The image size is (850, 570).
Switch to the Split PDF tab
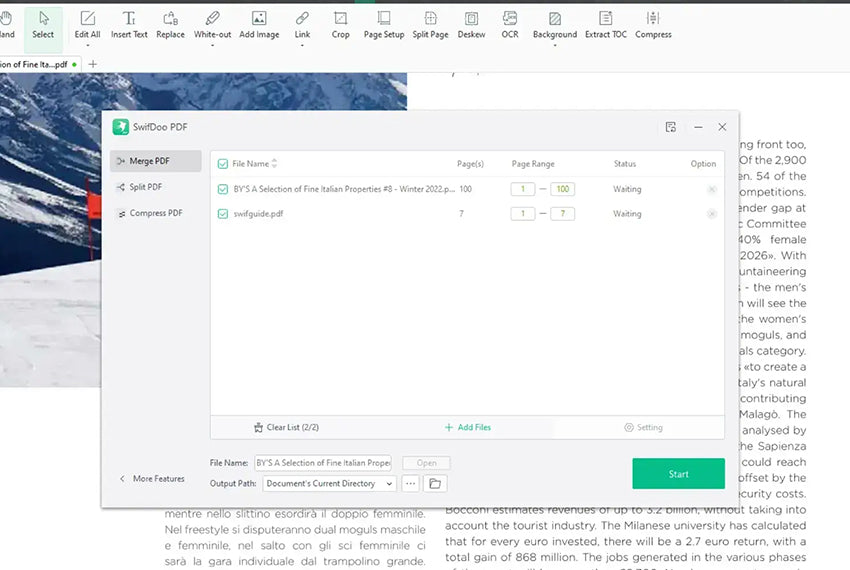click(x=145, y=187)
